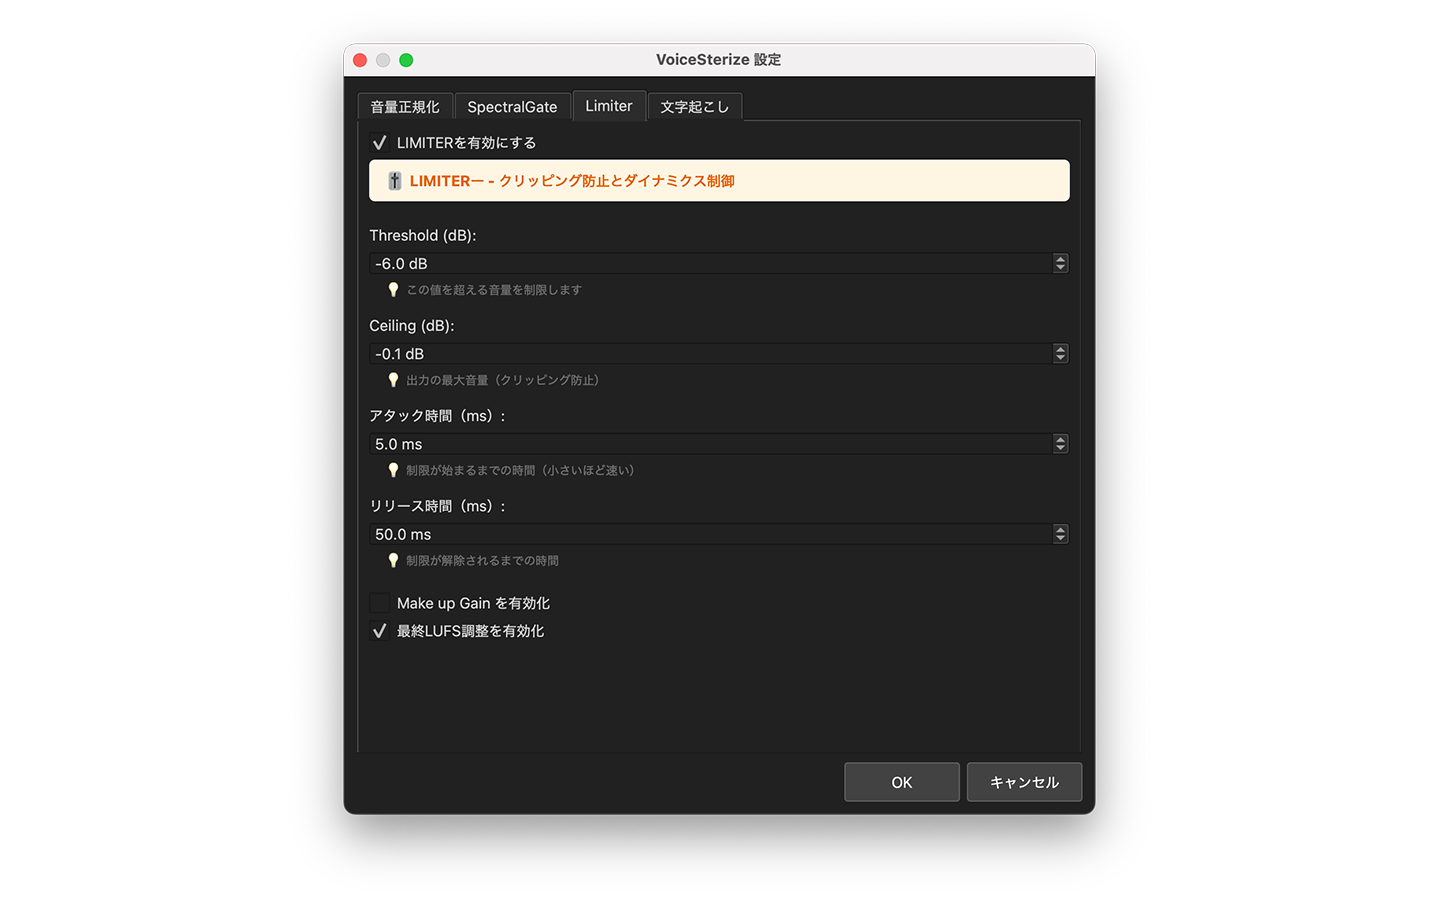Click the hint text この値を超える音量を制限します
The height and width of the screenshot is (900, 1440).
[x=494, y=290]
